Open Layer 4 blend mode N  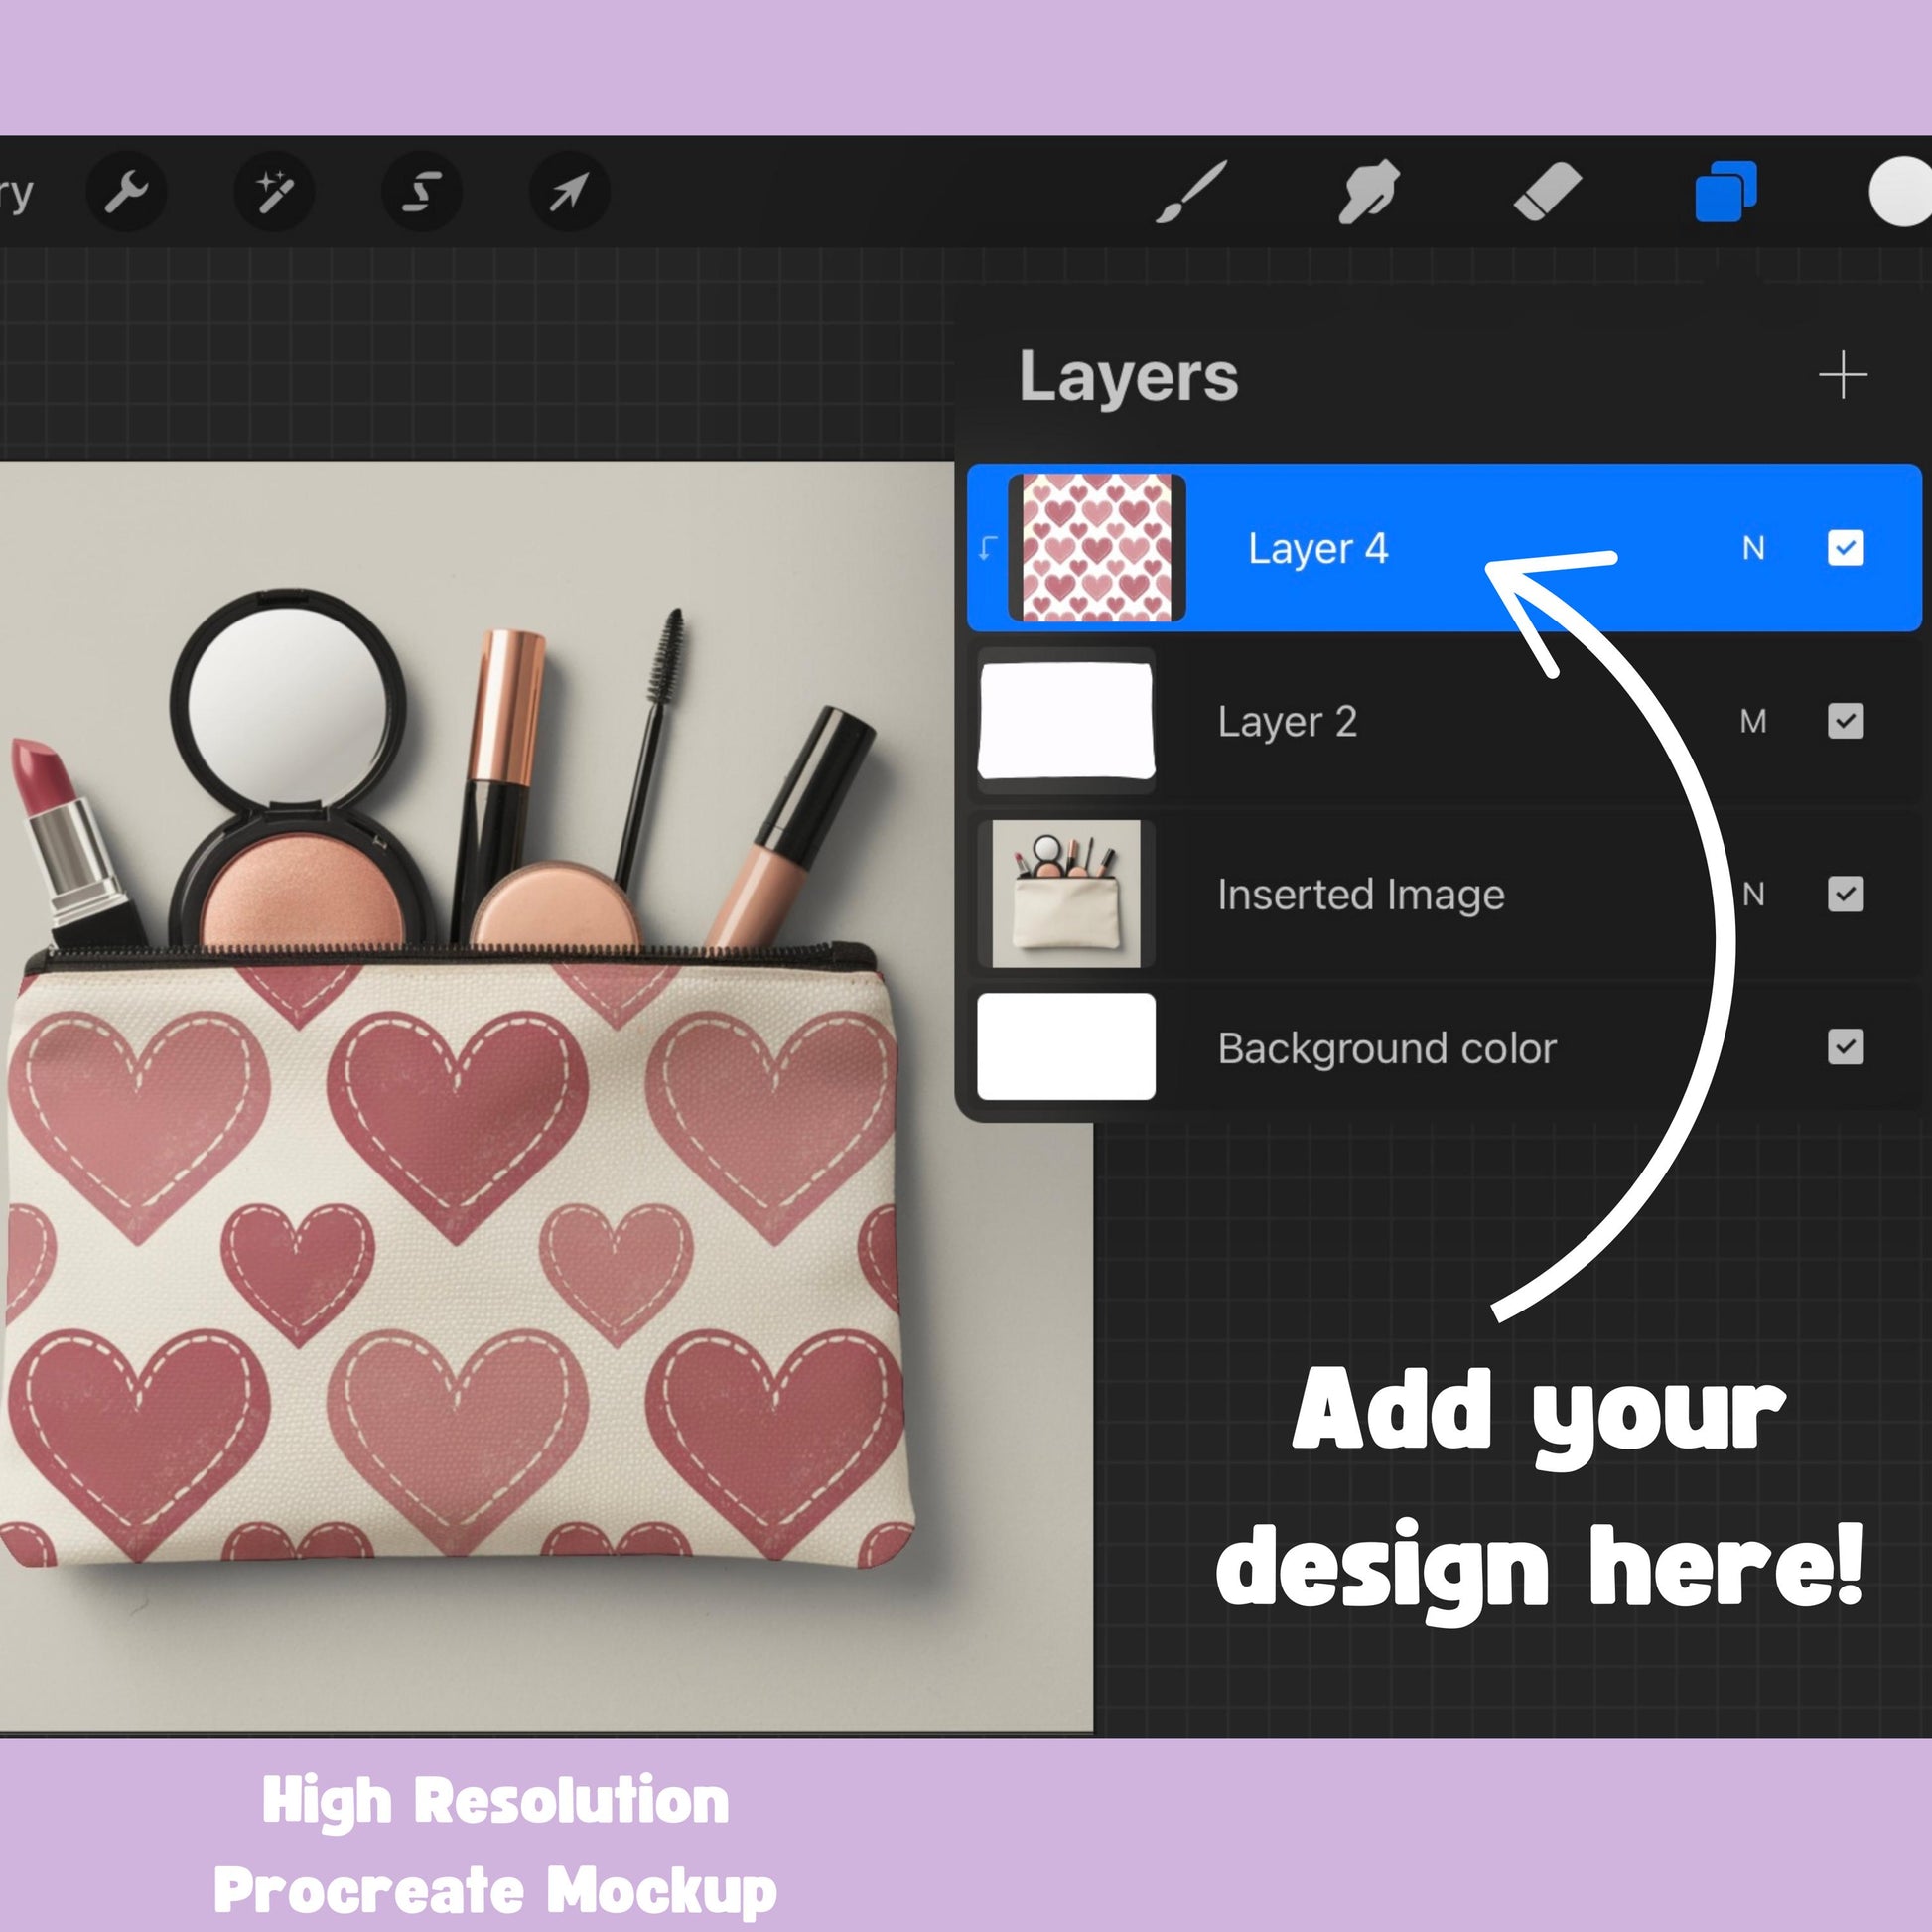pos(1753,548)
